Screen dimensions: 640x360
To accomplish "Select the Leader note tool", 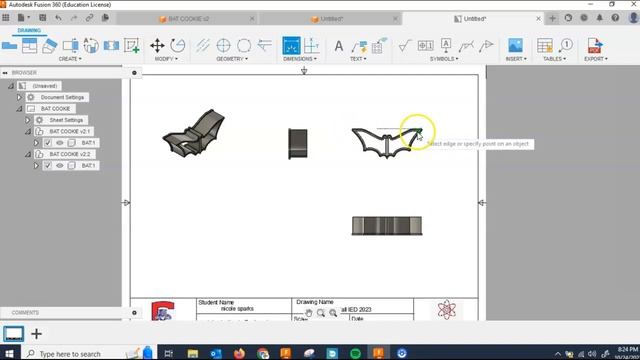I will (x=359, y=46).
